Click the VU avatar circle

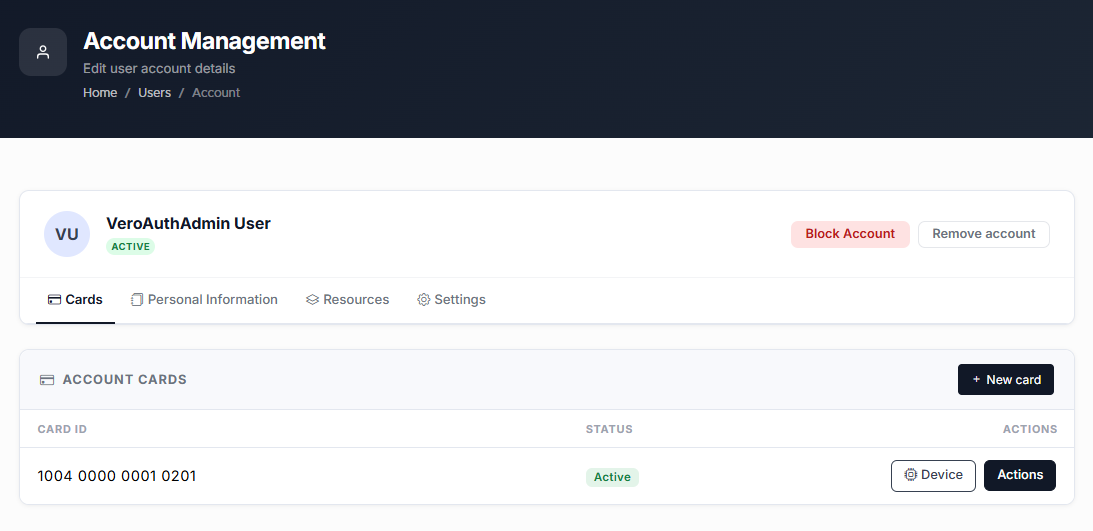click(x=67, y=234)
